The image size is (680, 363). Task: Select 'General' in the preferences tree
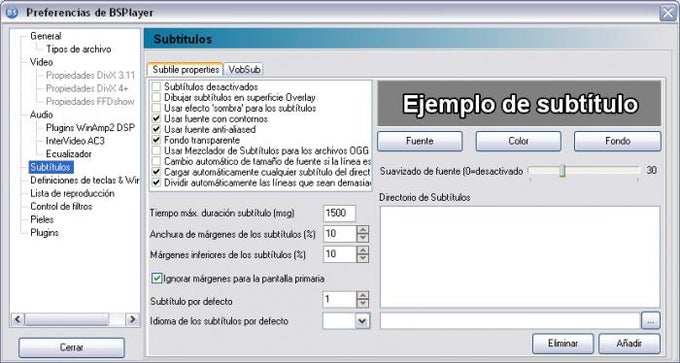coord(46,36)
